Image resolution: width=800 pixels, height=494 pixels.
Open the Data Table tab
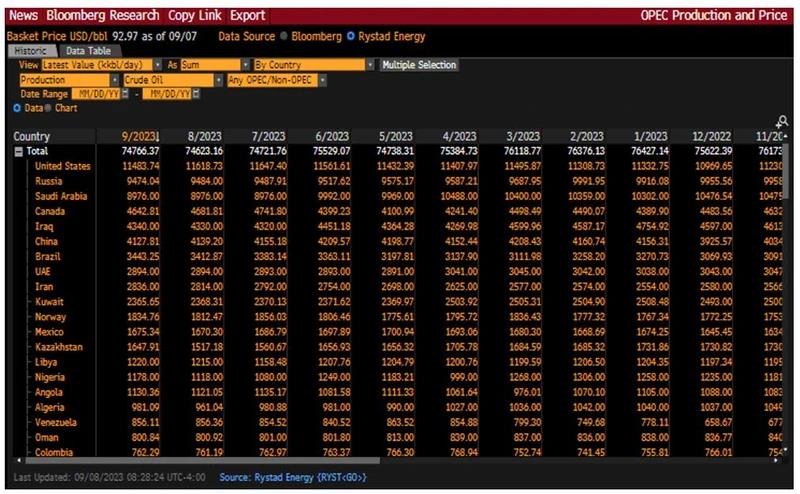pos(87,50)
